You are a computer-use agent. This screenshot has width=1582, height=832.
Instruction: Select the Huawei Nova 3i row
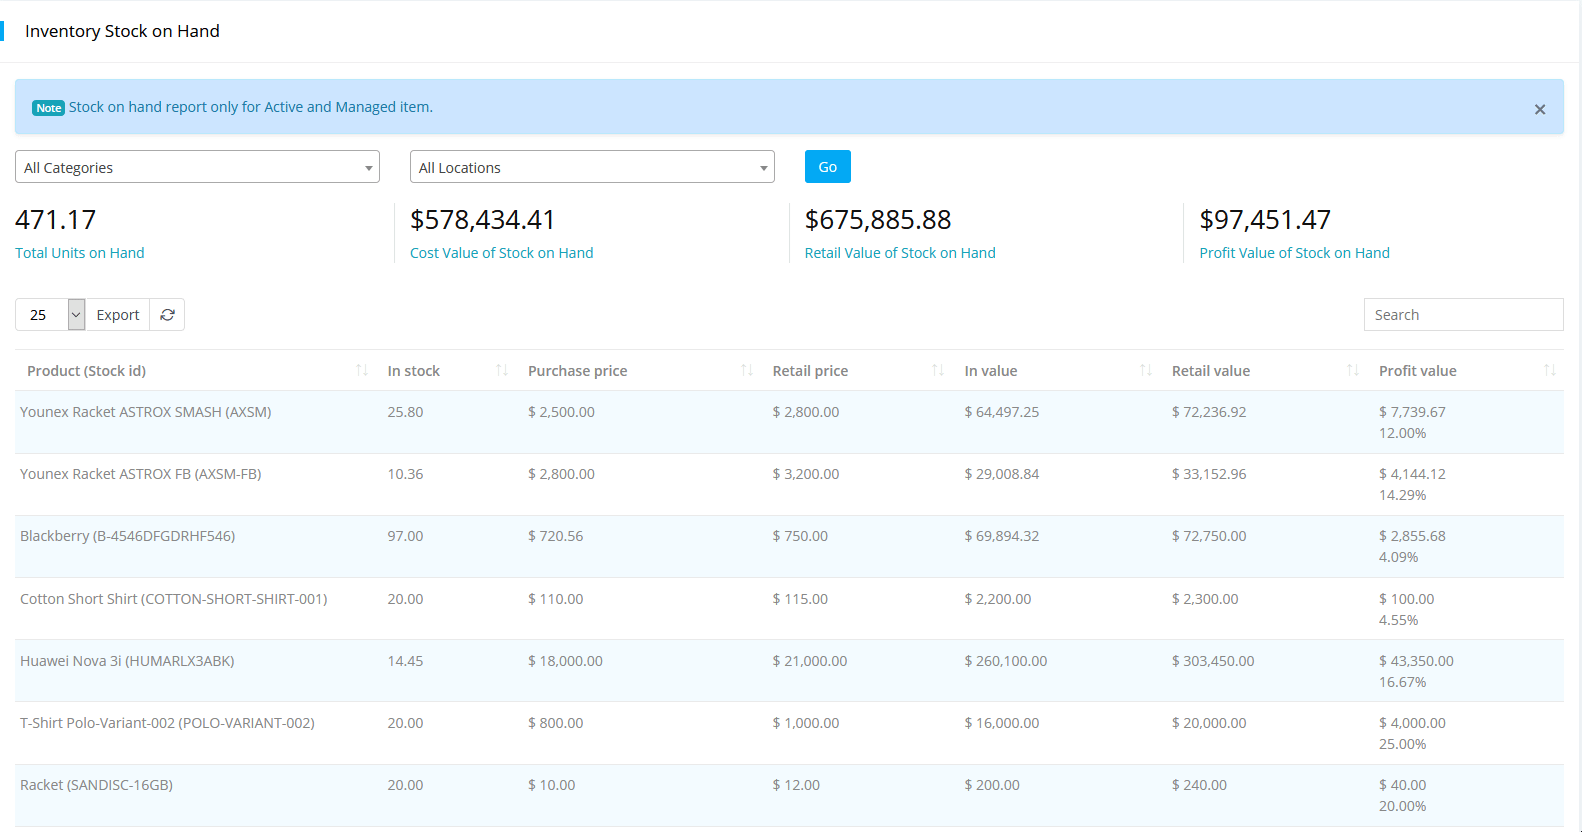[x=127, y=661]
